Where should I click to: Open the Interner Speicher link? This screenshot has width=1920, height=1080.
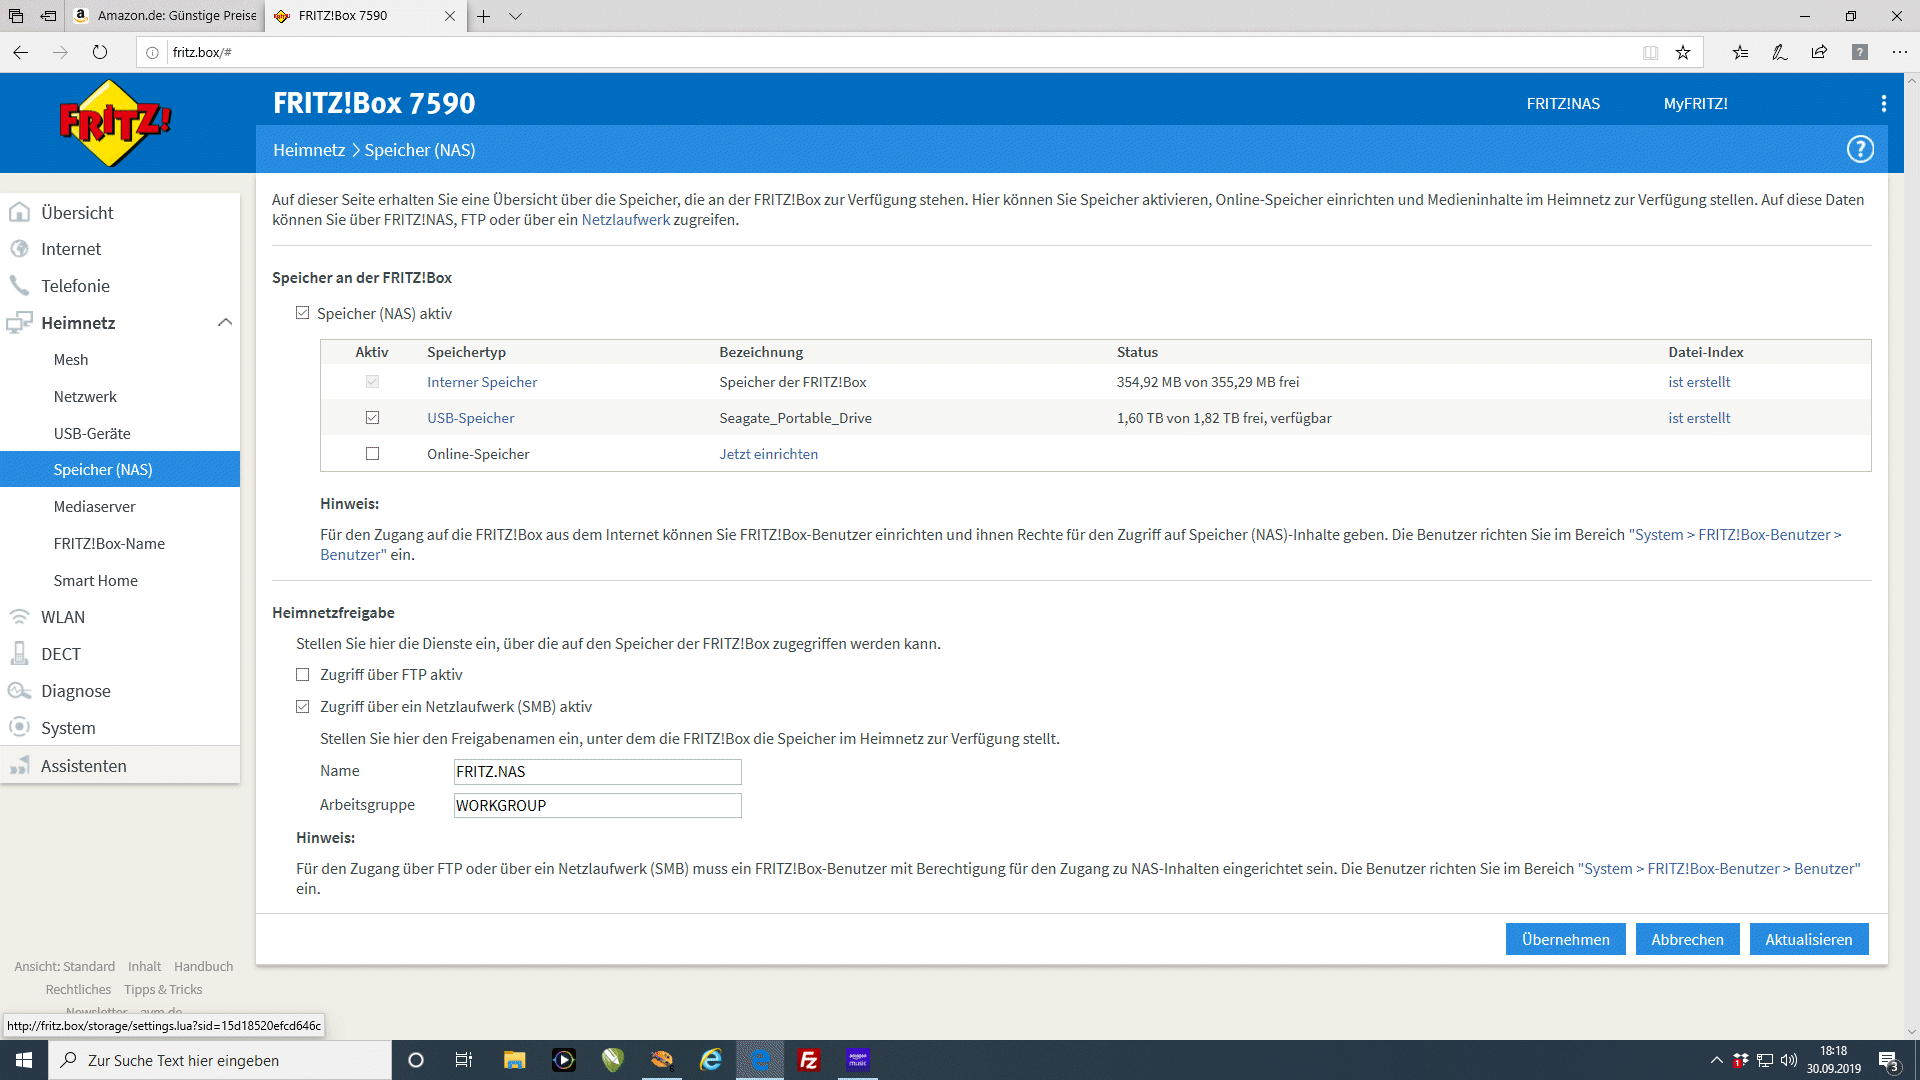pyautogui.click(x=482, y=382)
